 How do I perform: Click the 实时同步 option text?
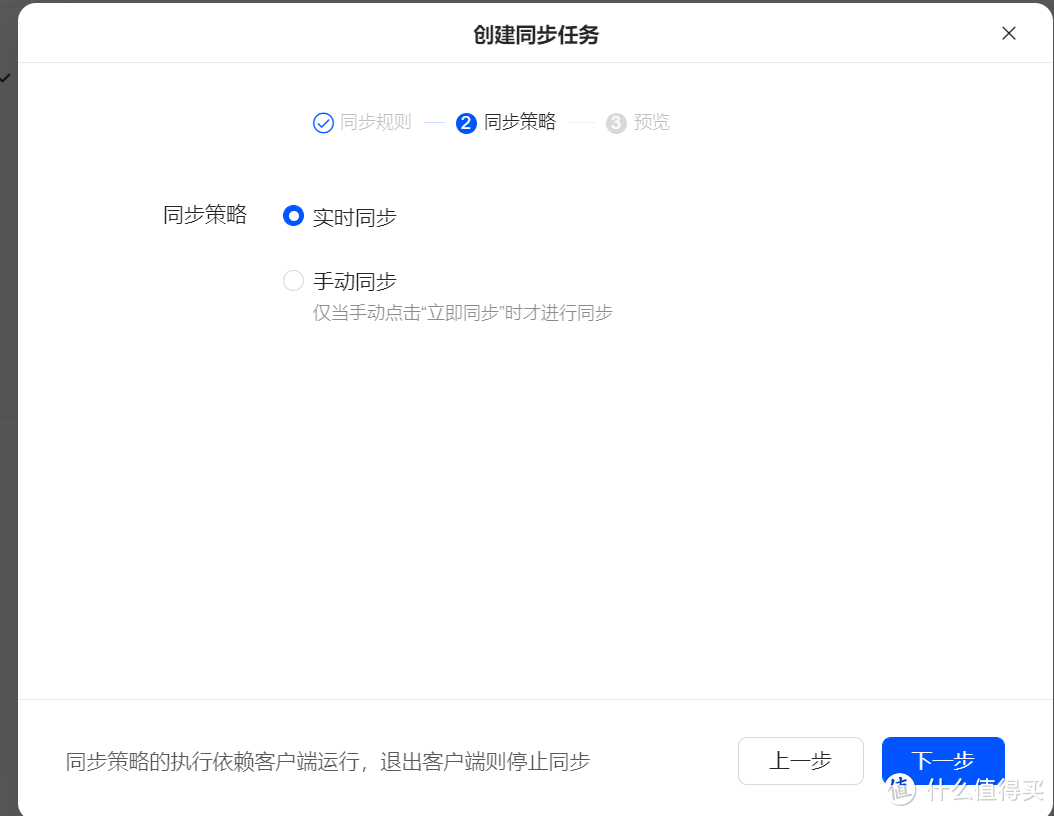point(355,216)
